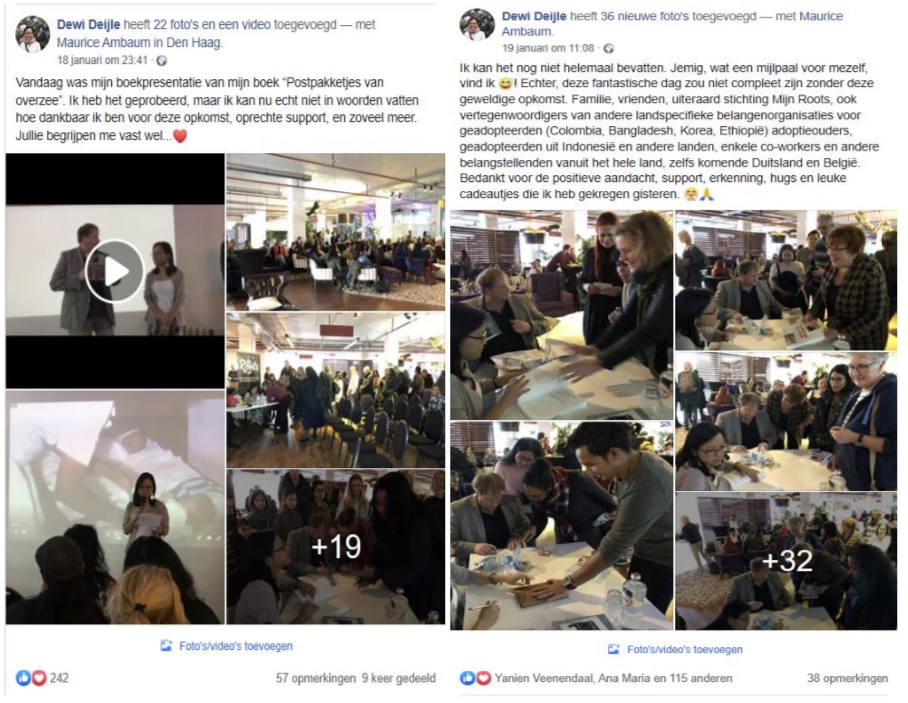Click Foto's/video's toevoegen under right post

point(684,650)
